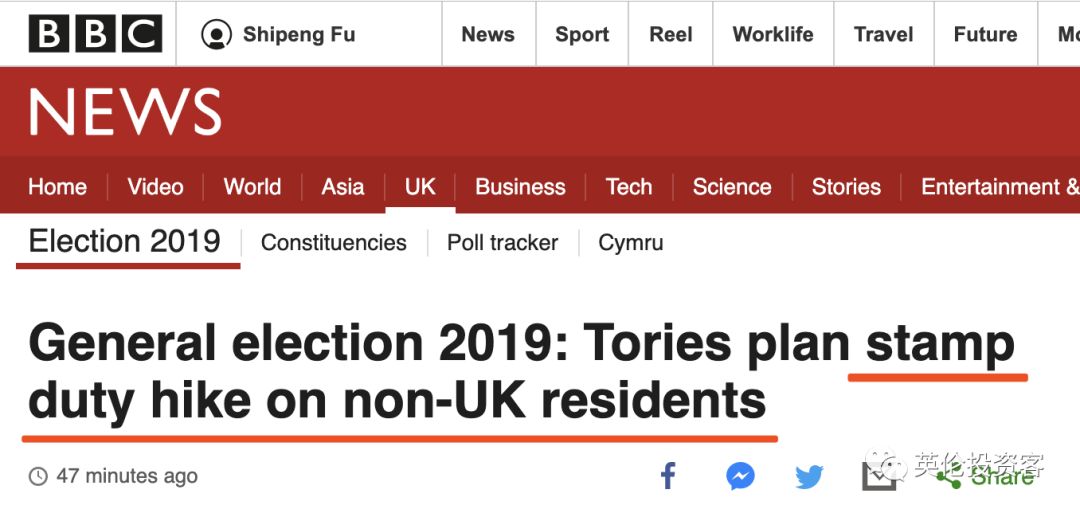Open the Constituencies link
This screenshot has width=1080, height=513.
coord(333,243)
